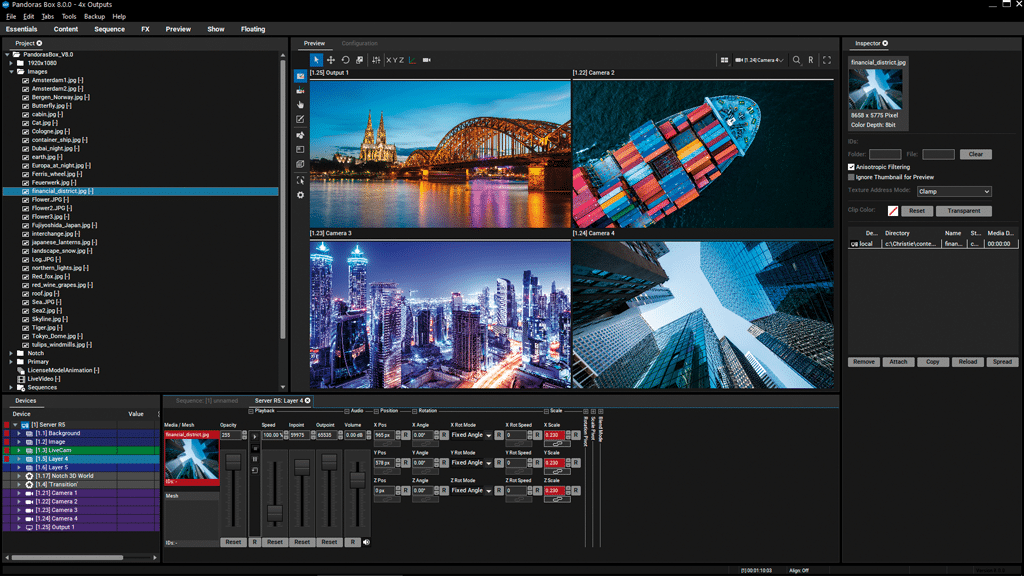
Task: Click the Opacity fader slider
Action: click(233, 461)
